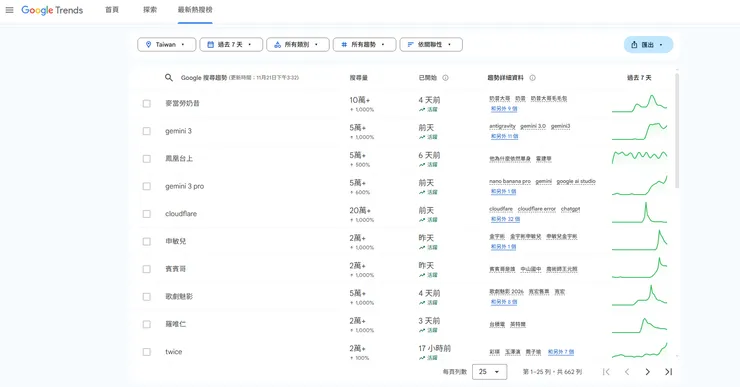The width and height of the screenshot is (740, 387).
Task: Click the sort icon on 依關聯性 filter
Action: click(410, 44)
